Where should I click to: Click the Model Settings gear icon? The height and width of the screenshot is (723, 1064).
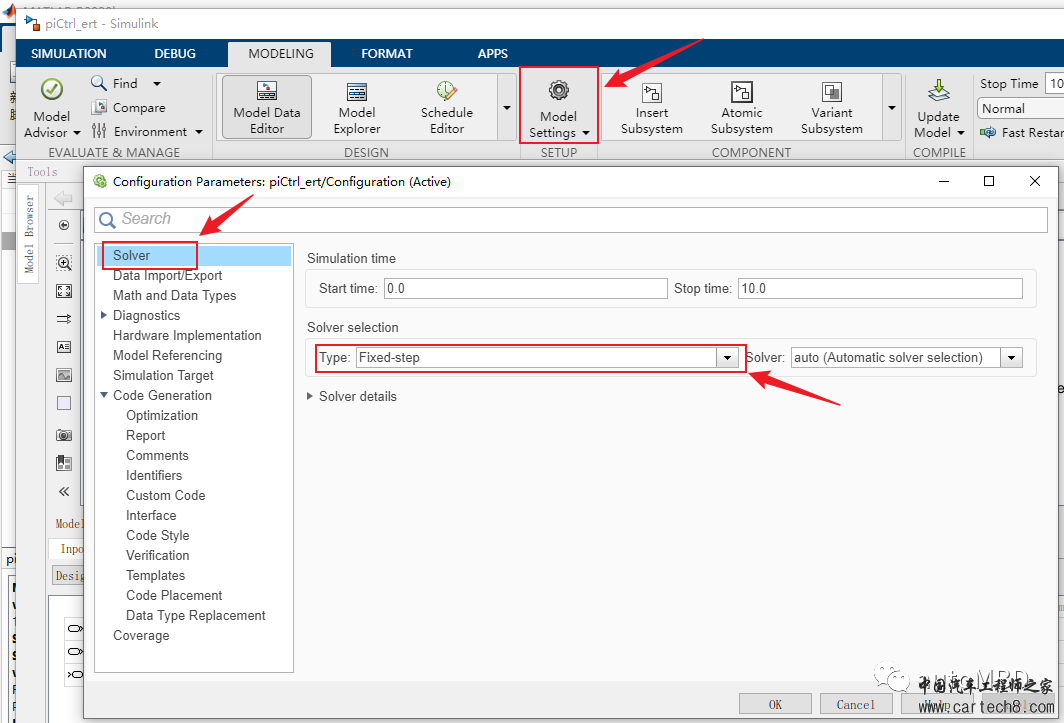click(558, 90)
